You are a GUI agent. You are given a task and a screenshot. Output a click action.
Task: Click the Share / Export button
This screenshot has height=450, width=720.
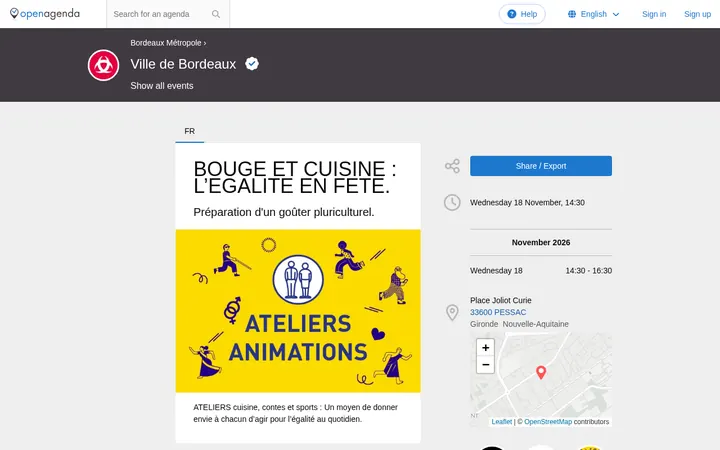point(540,166)
